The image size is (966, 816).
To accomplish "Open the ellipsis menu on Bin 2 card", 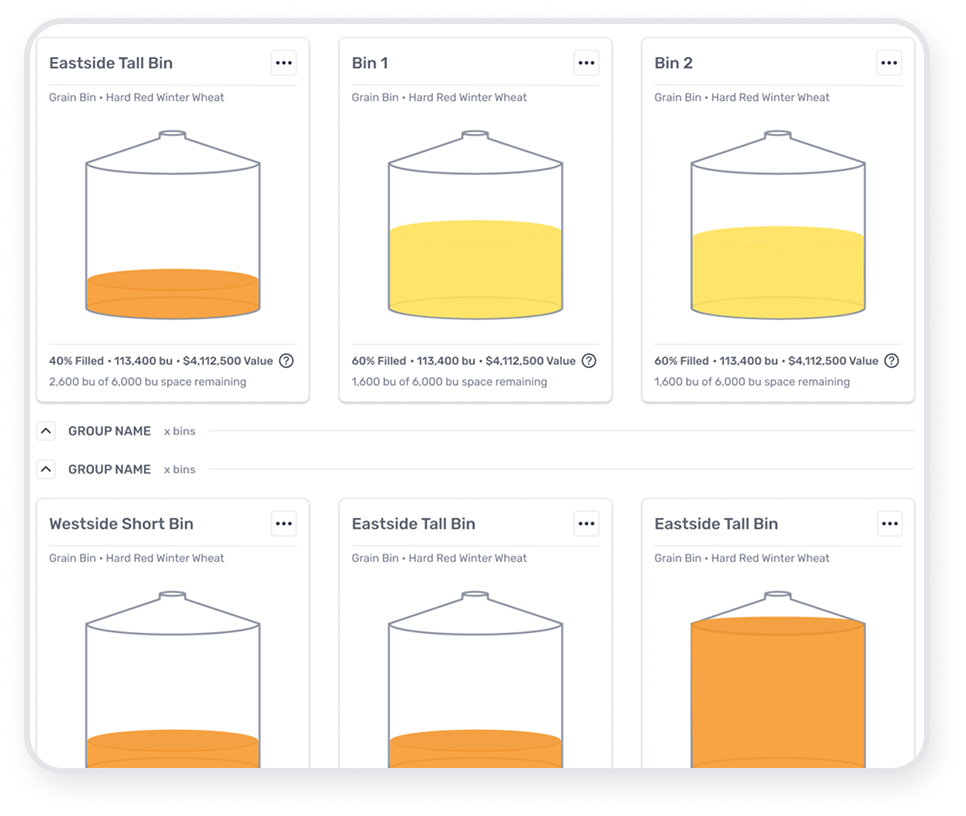I will tap(889, 63).
